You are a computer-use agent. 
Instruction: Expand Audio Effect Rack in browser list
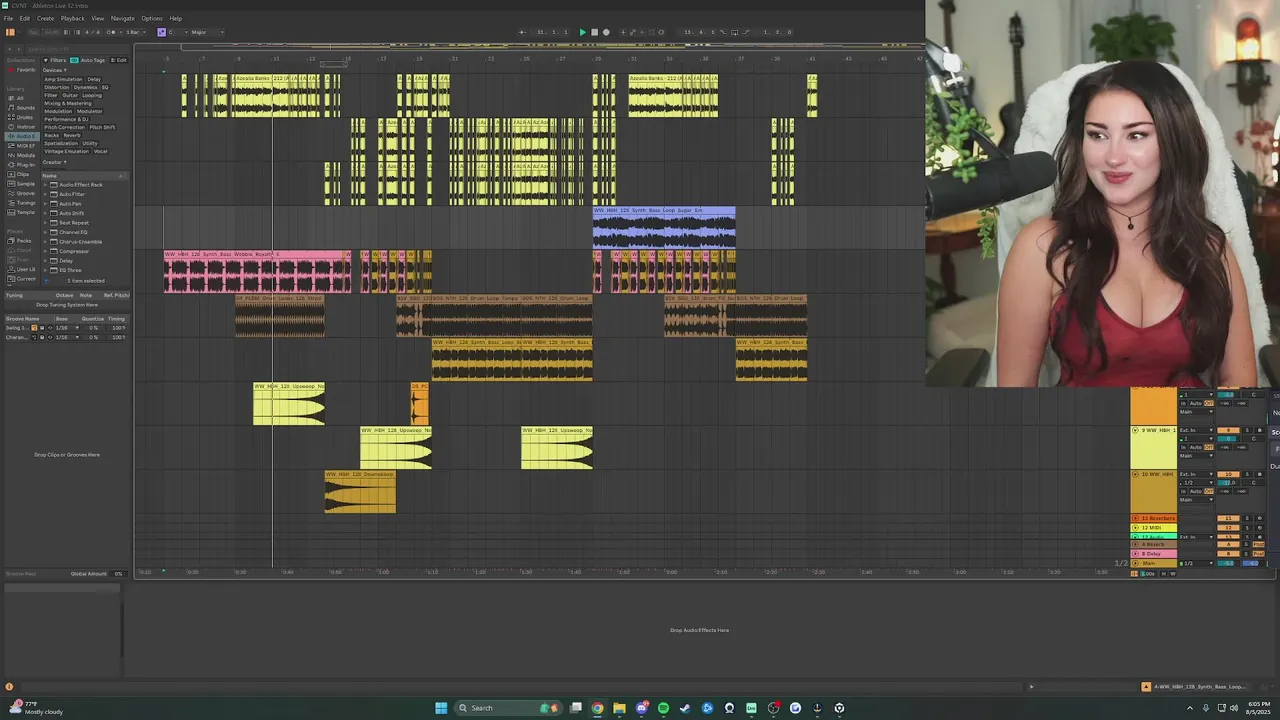[45, 184]
